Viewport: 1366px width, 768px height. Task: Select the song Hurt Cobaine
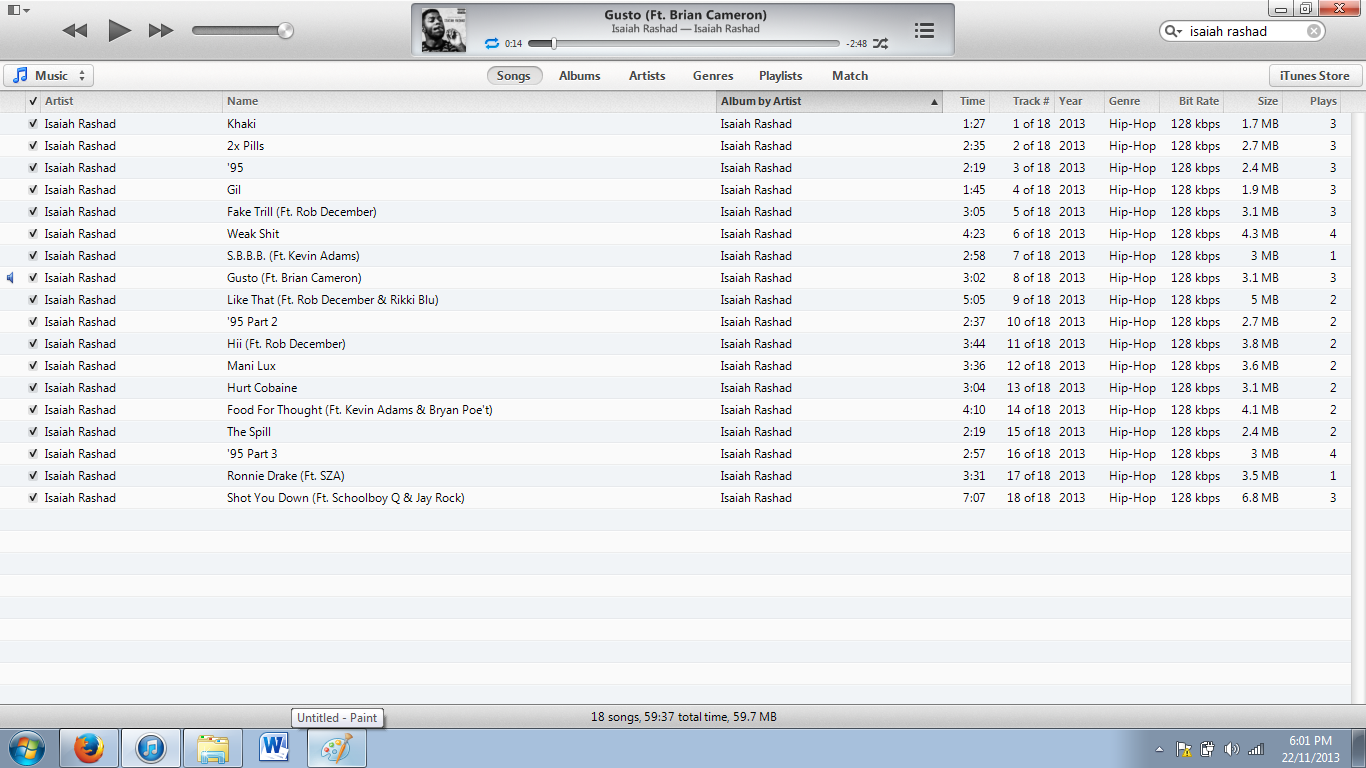pos(262,388)
